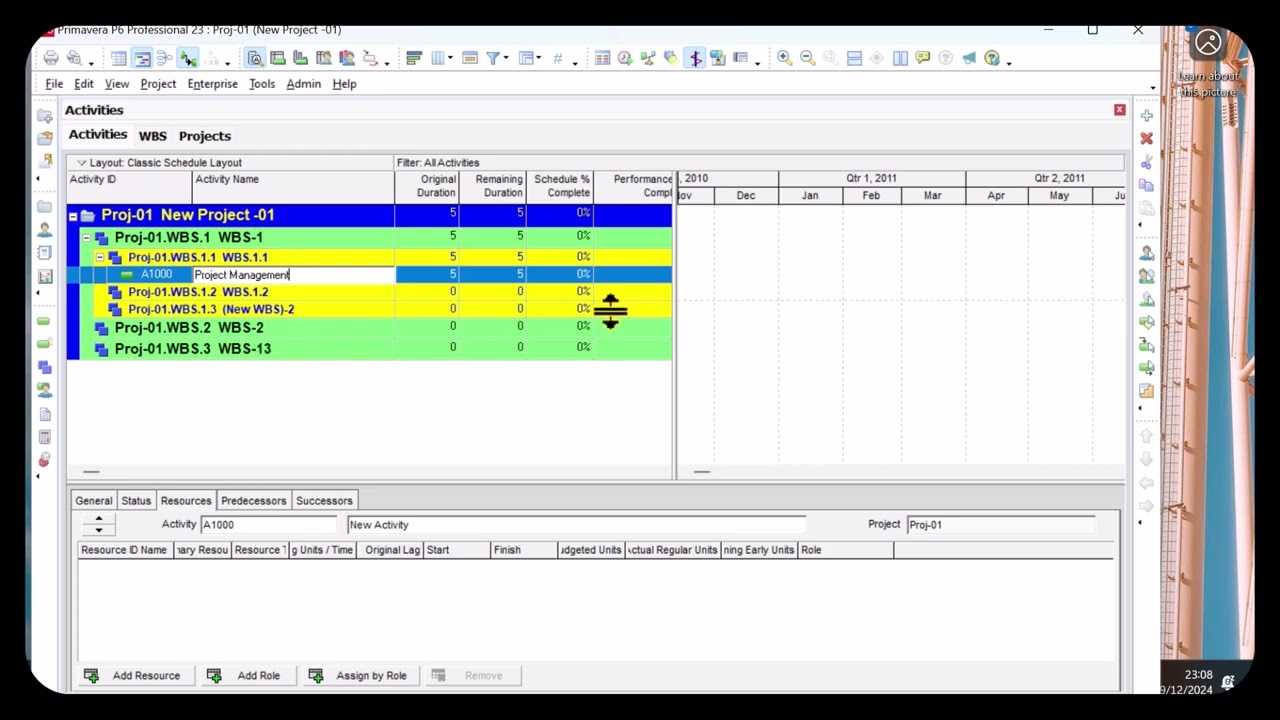Click the activity stepper up arrow in details

point(98,519)
